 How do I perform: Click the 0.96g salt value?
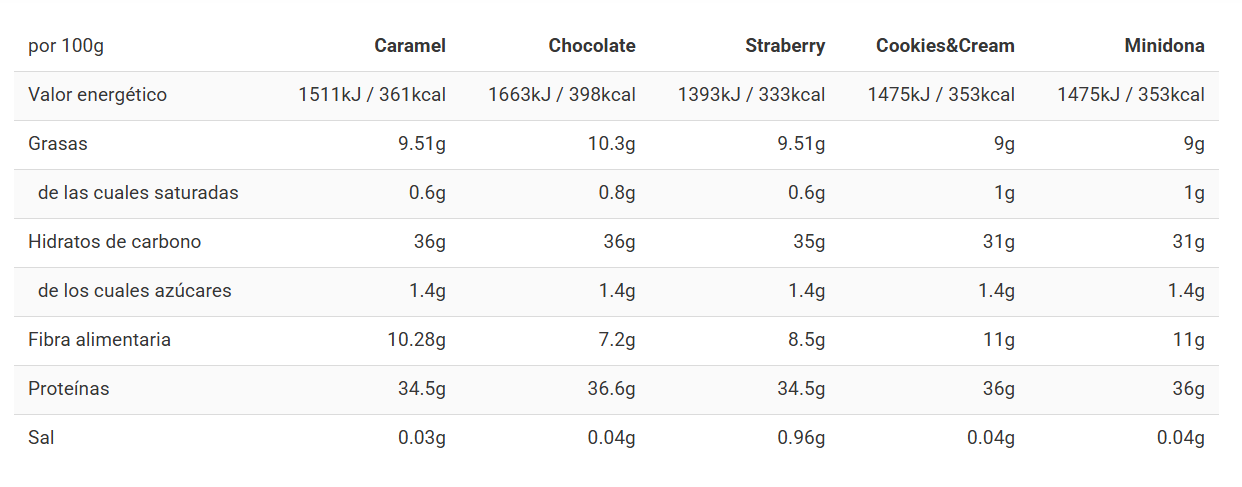[801, 438]
